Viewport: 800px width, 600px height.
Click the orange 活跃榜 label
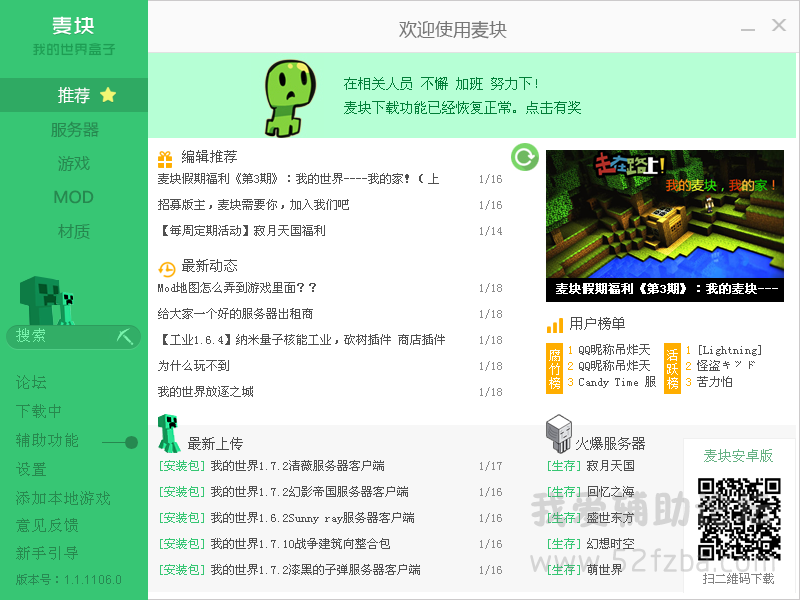672,368
